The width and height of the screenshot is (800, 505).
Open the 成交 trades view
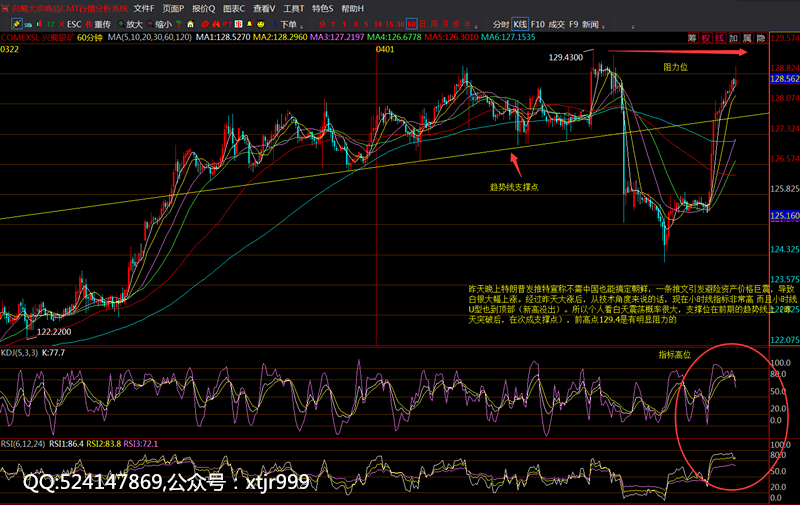[557, 24]
